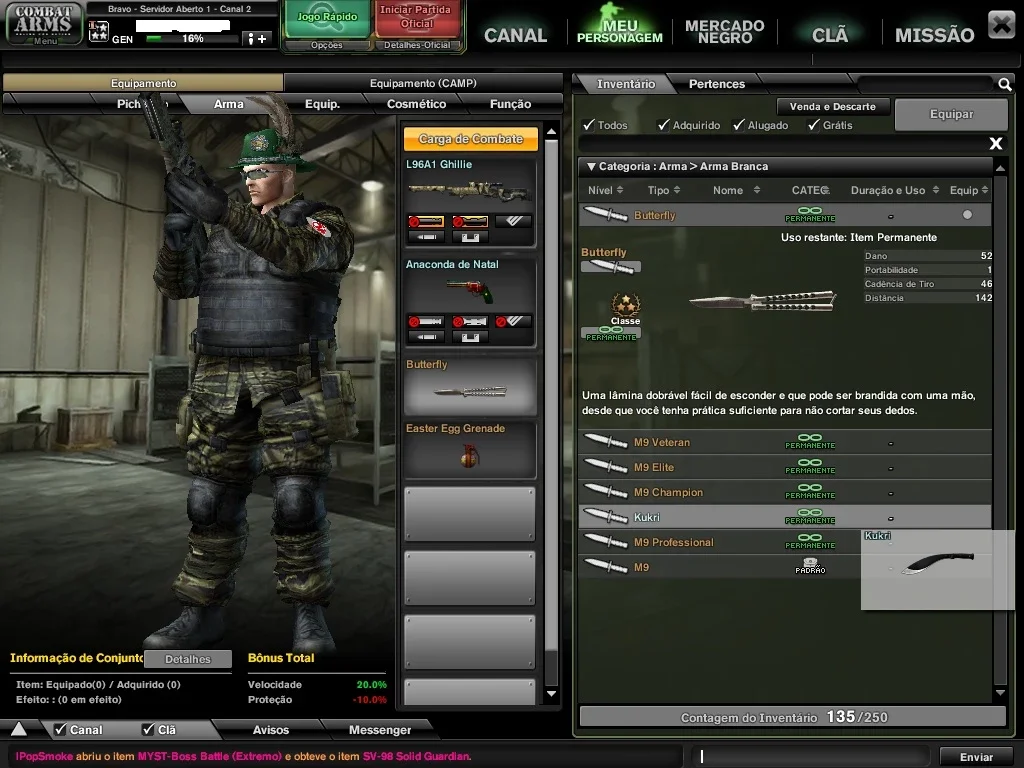Click the M9 Veteran knife icon
Viewport: 1024px width, 768px height.
point(605,442)
